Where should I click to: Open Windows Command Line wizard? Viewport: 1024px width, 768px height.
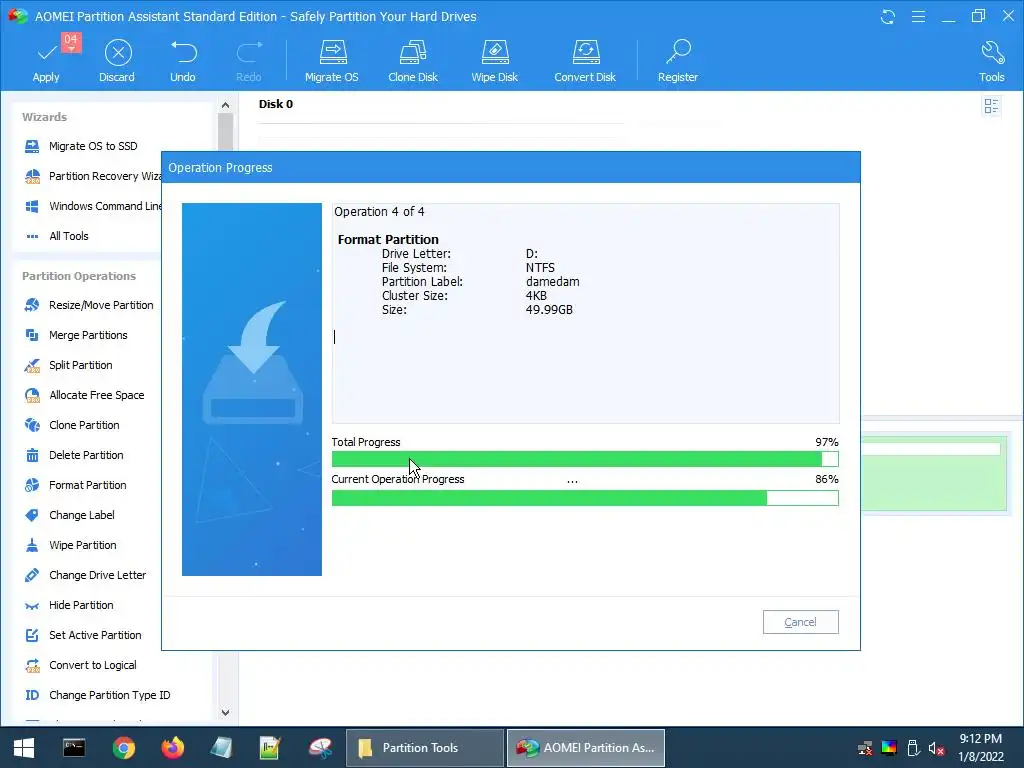[x=92, y=206]
